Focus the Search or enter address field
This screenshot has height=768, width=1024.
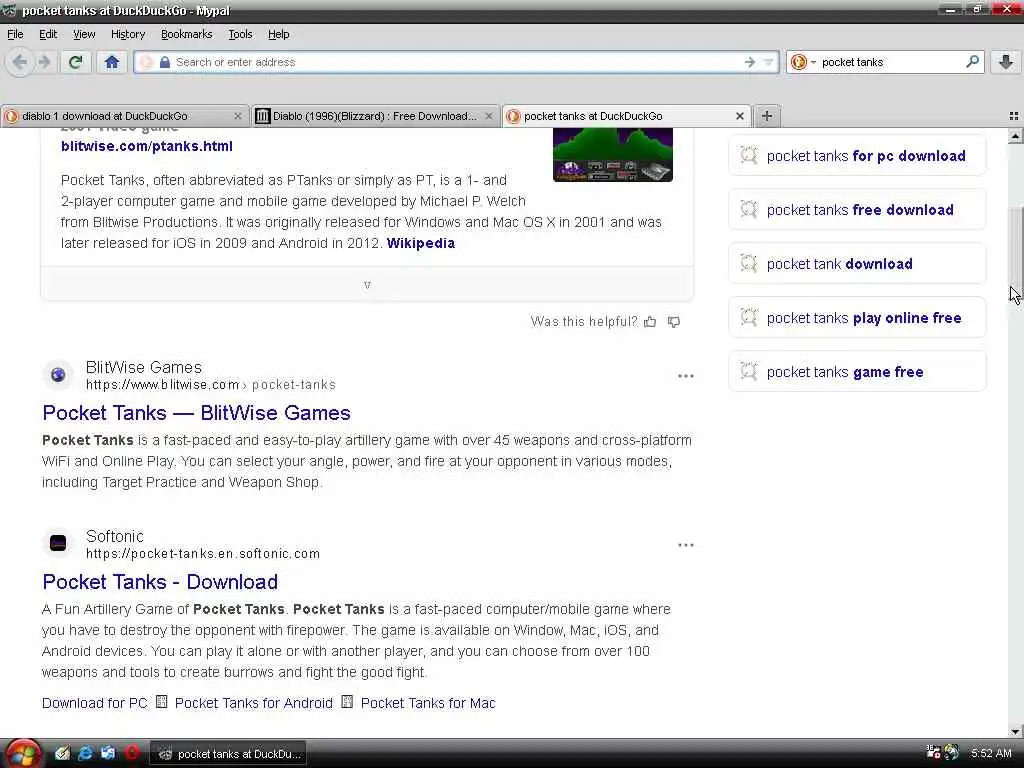click(x=456, y=62)
